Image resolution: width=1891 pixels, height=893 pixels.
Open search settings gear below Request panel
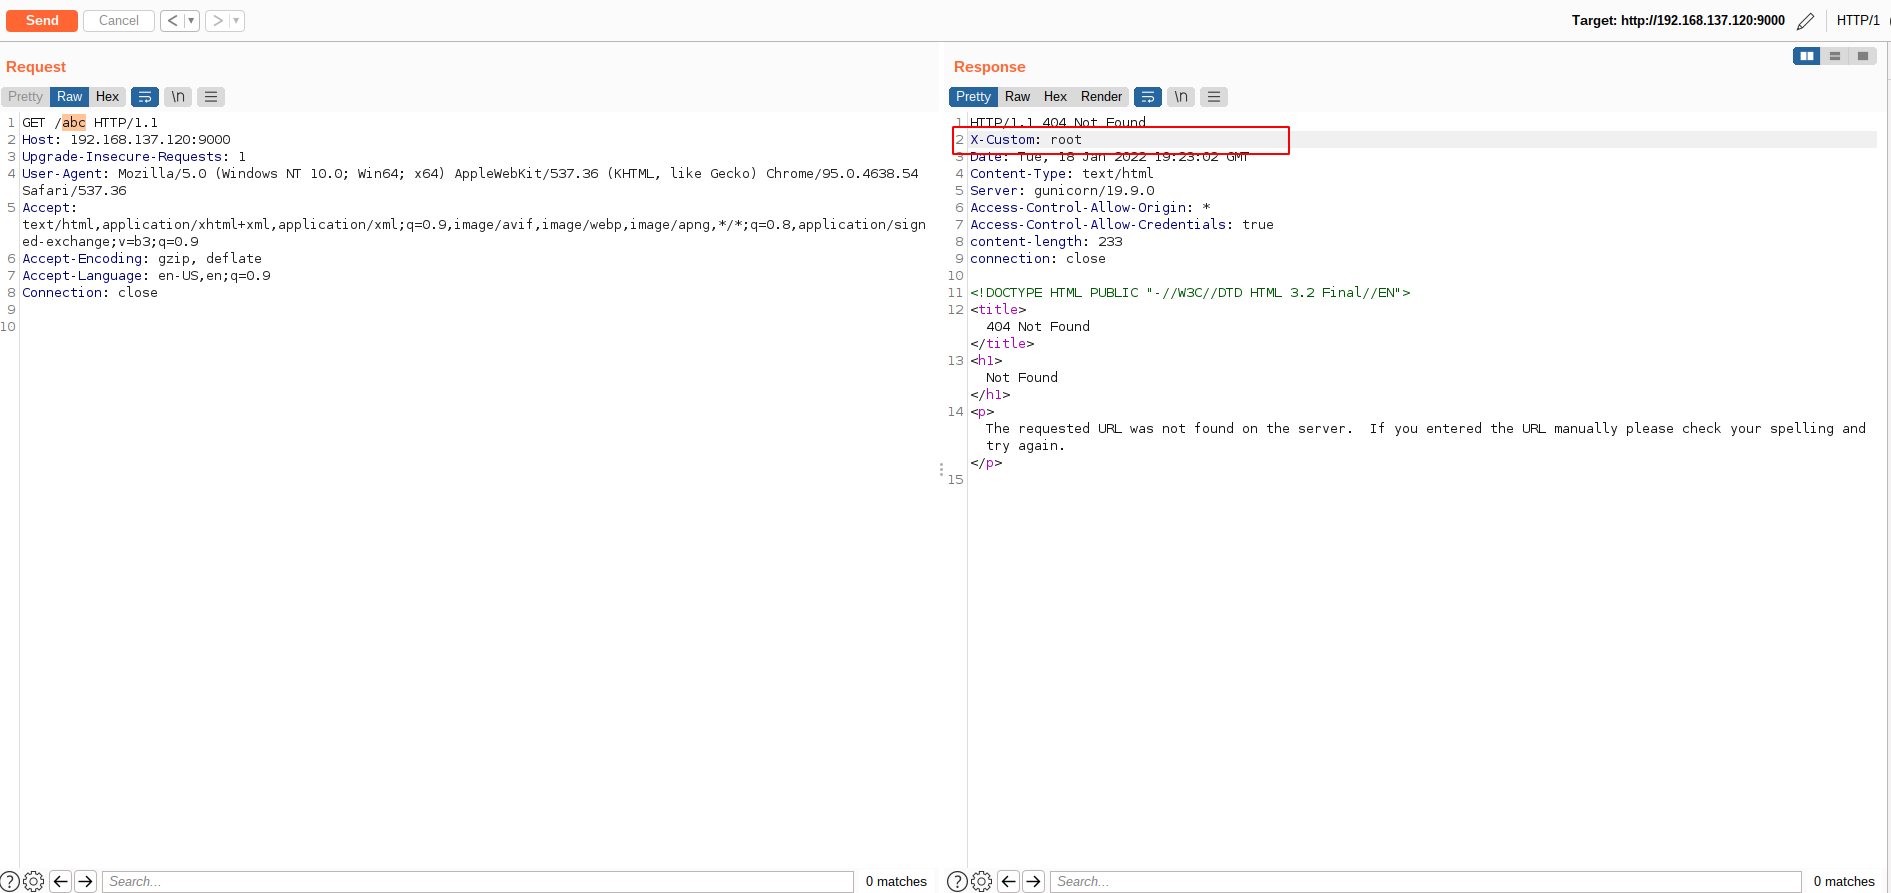[x=33, y=881]
